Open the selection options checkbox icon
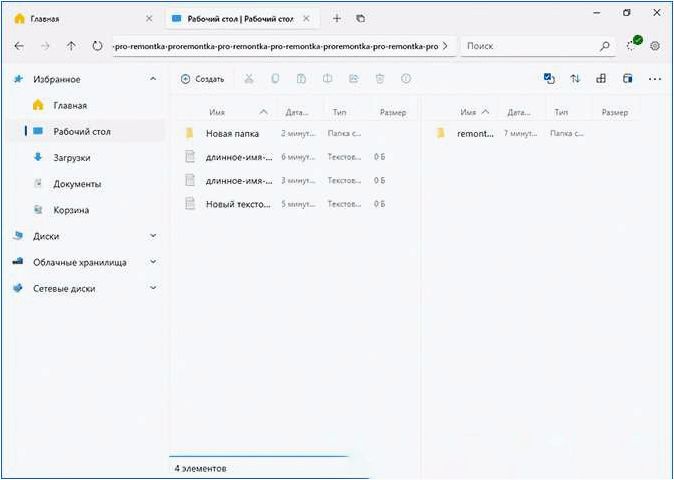Viewport: 674px width, 480px height. (549, 79)
